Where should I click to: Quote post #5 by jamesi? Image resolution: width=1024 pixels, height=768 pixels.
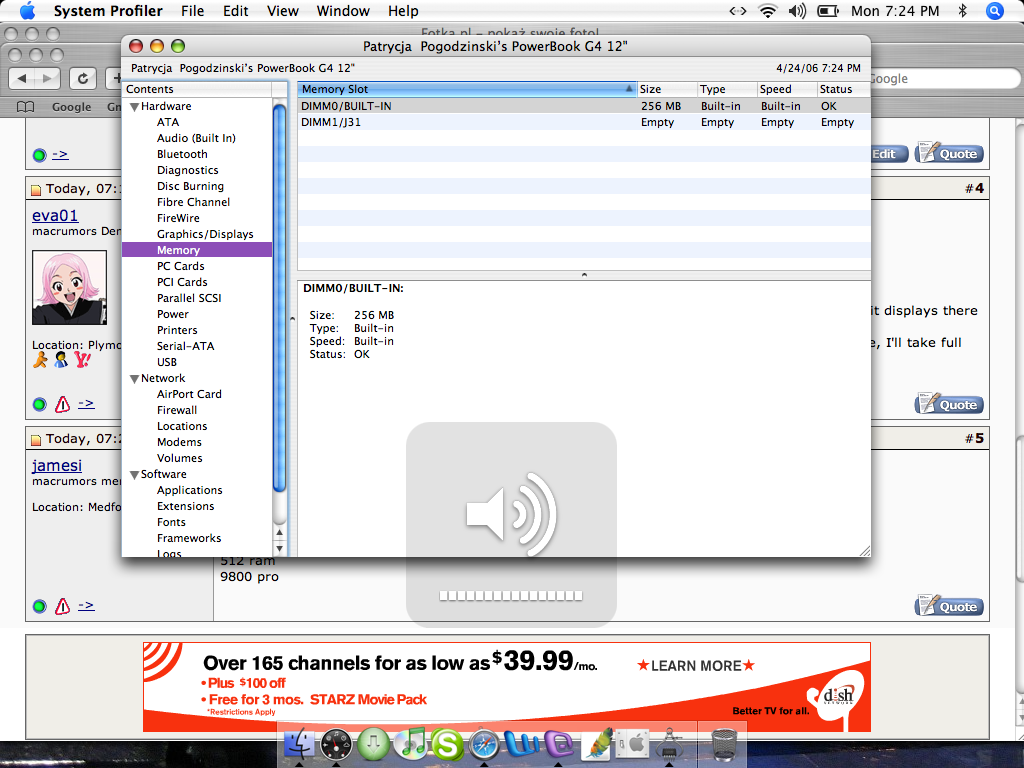point(948,606)
